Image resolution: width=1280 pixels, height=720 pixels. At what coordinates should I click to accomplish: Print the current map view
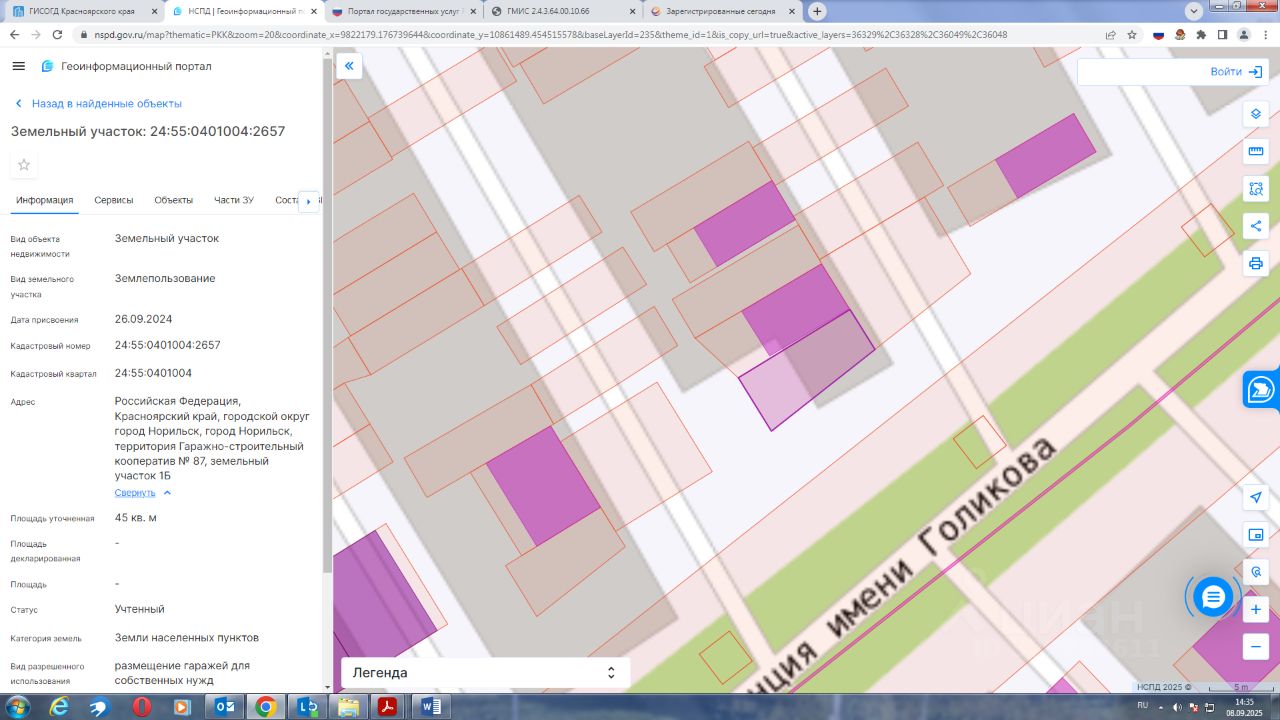[x=1256, y=264]
